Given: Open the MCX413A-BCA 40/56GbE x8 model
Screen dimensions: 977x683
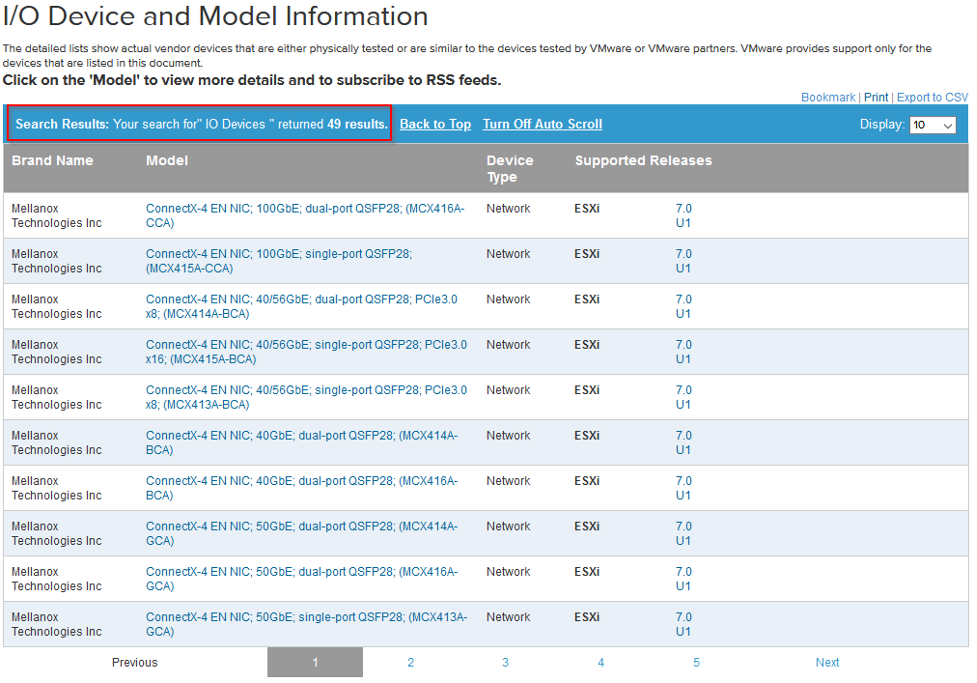Looking at the screenshot, I should click(x=306, y=398).
